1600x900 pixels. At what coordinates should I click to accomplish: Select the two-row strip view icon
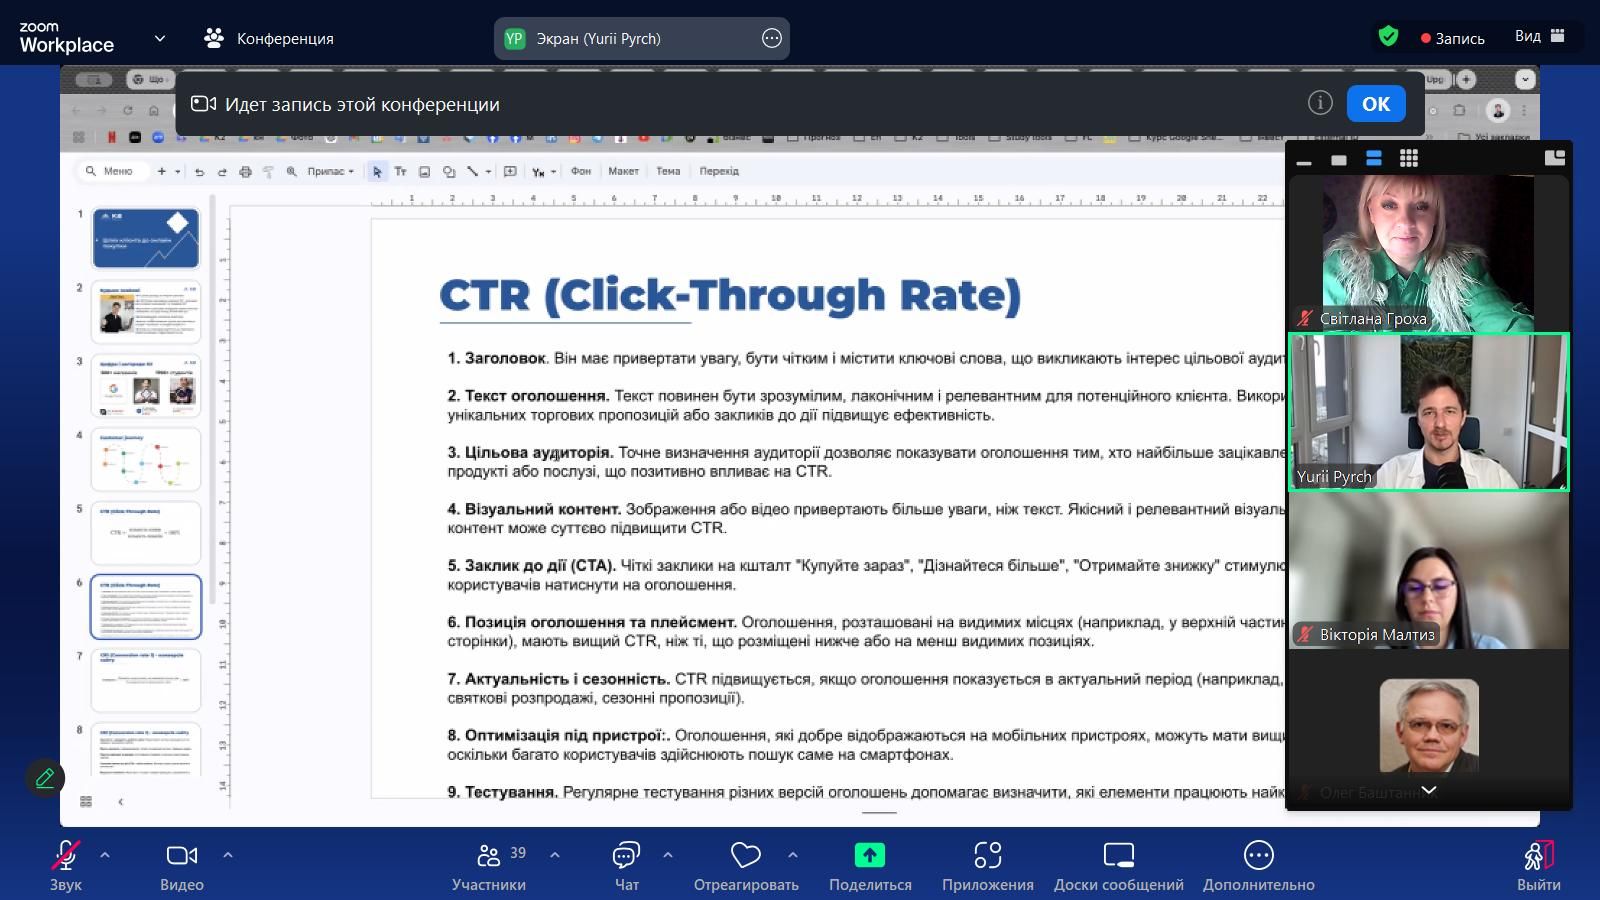(1374, 158)
